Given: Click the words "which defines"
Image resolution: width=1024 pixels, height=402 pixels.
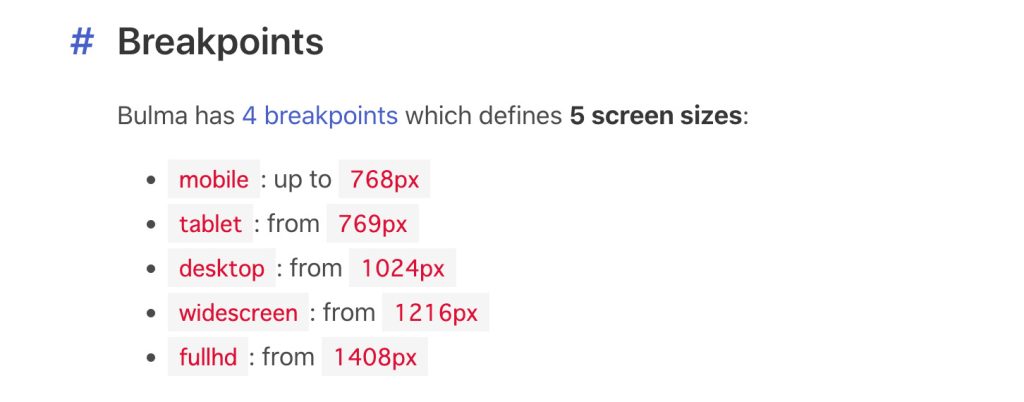Looking at the screenshot, I should [x=483, y=116].
